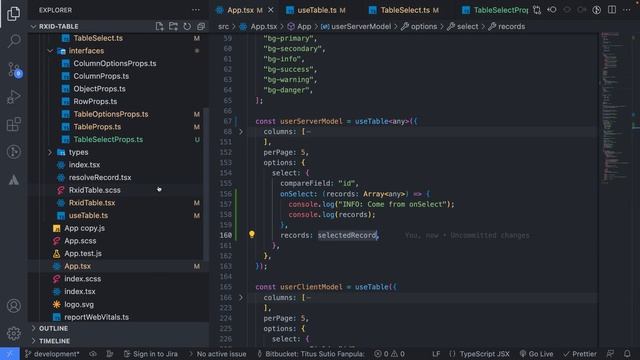
Task: Click the records breadcrumb segment
Action: point(507,27)
